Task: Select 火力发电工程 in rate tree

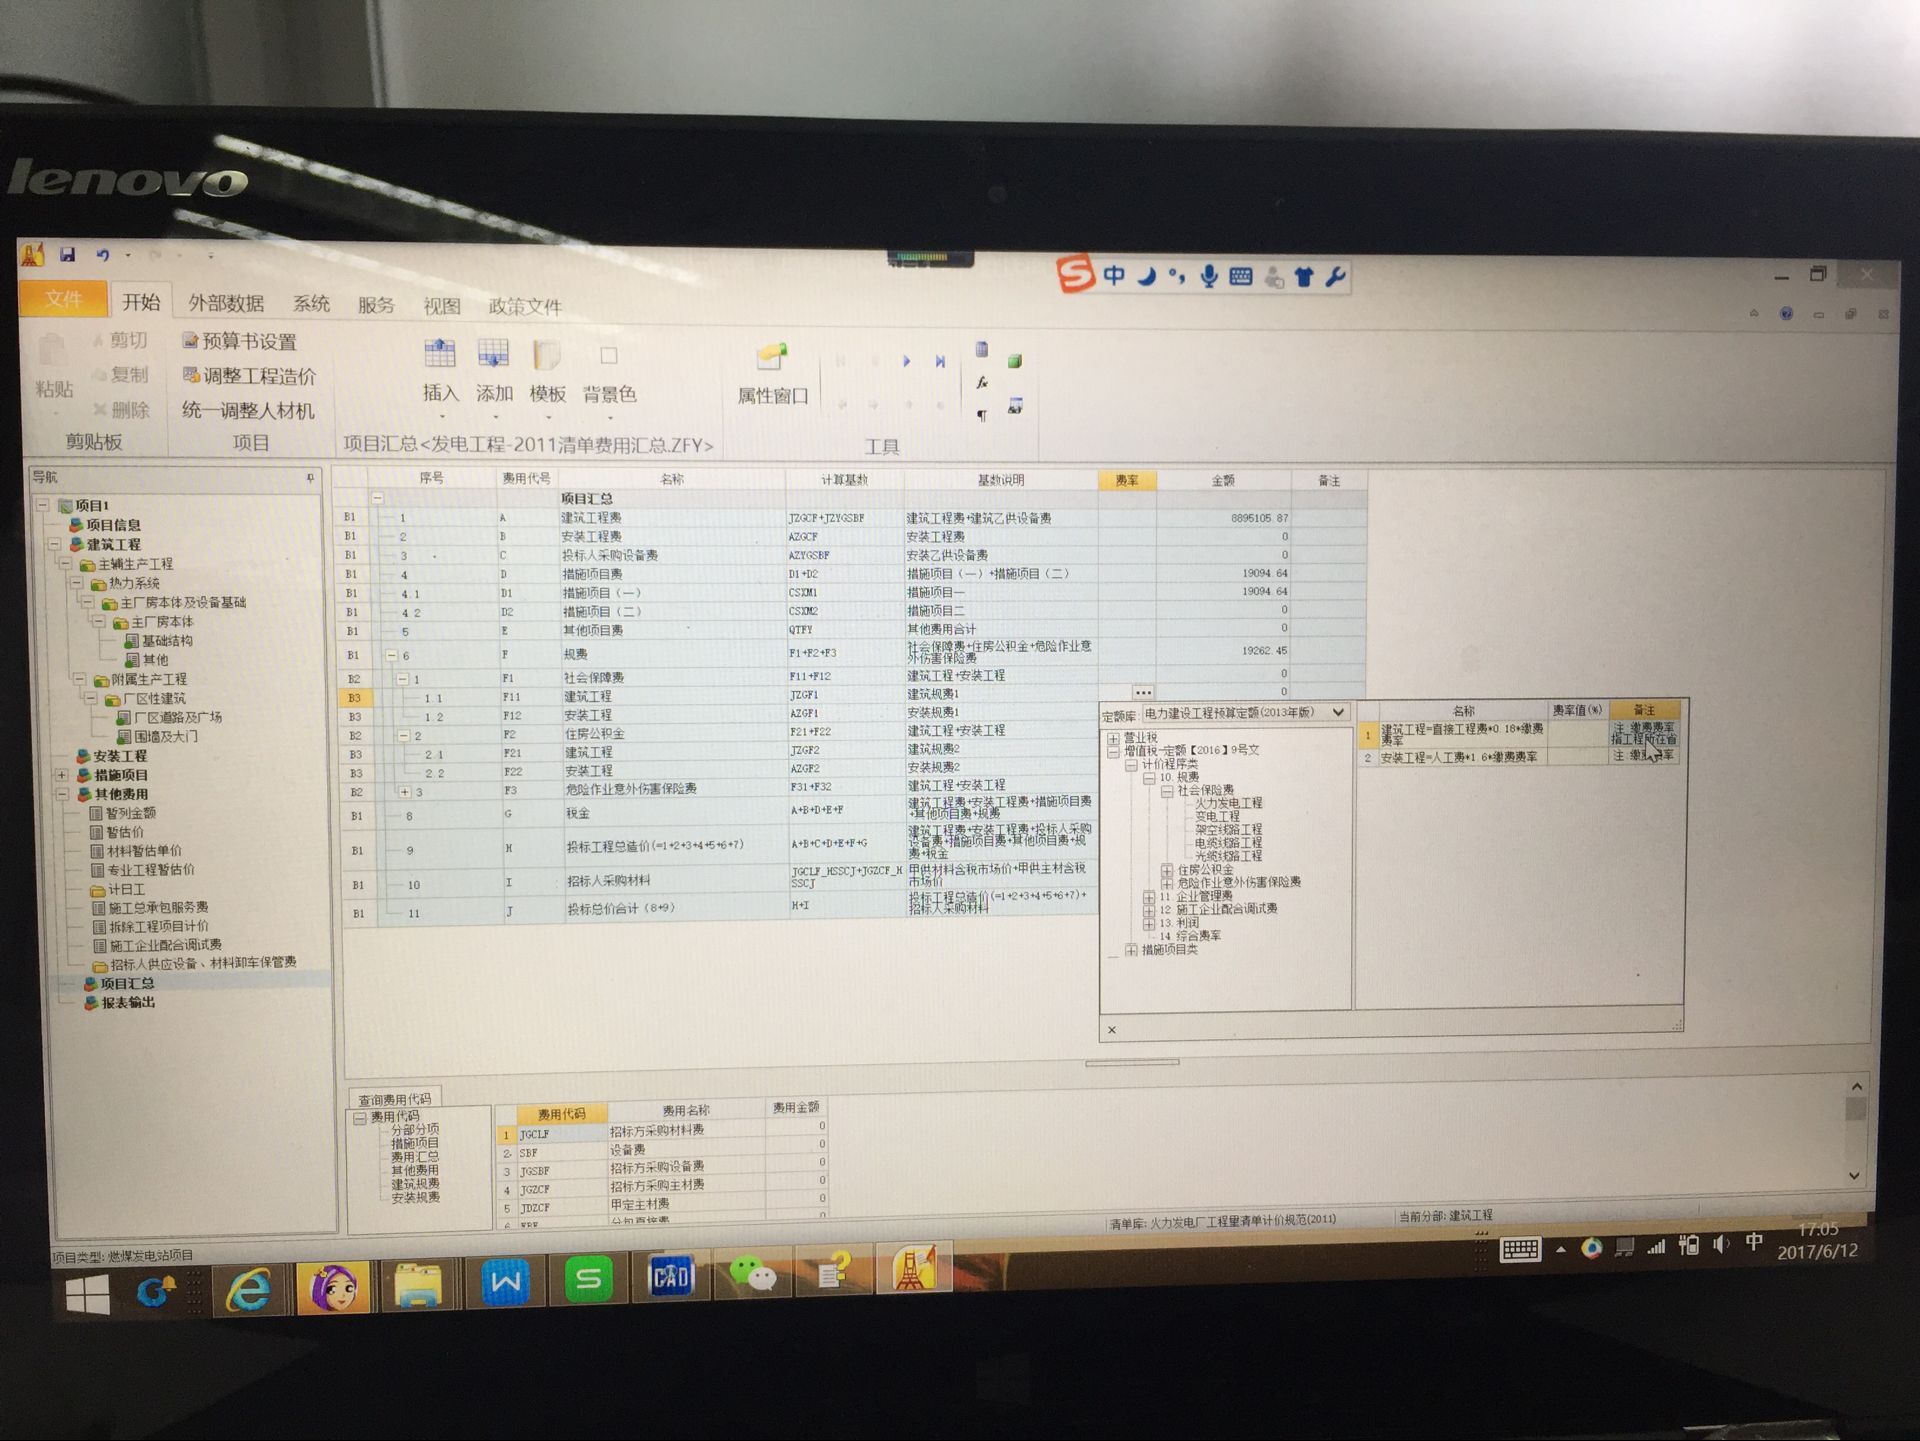Action: (x=1229, y=803)
